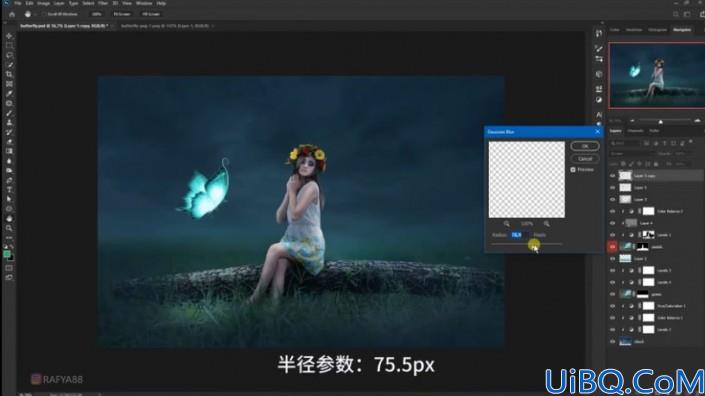Open the Image menu

click(x=44, y=3)
